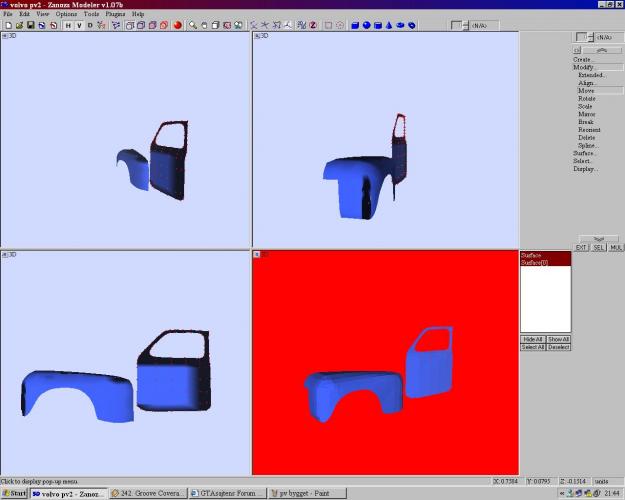The width and height of the screenshot is (625, 500).
Task: Click the blue sphere primitive icon
Action: pyautogui.click(x=366, y=25)
